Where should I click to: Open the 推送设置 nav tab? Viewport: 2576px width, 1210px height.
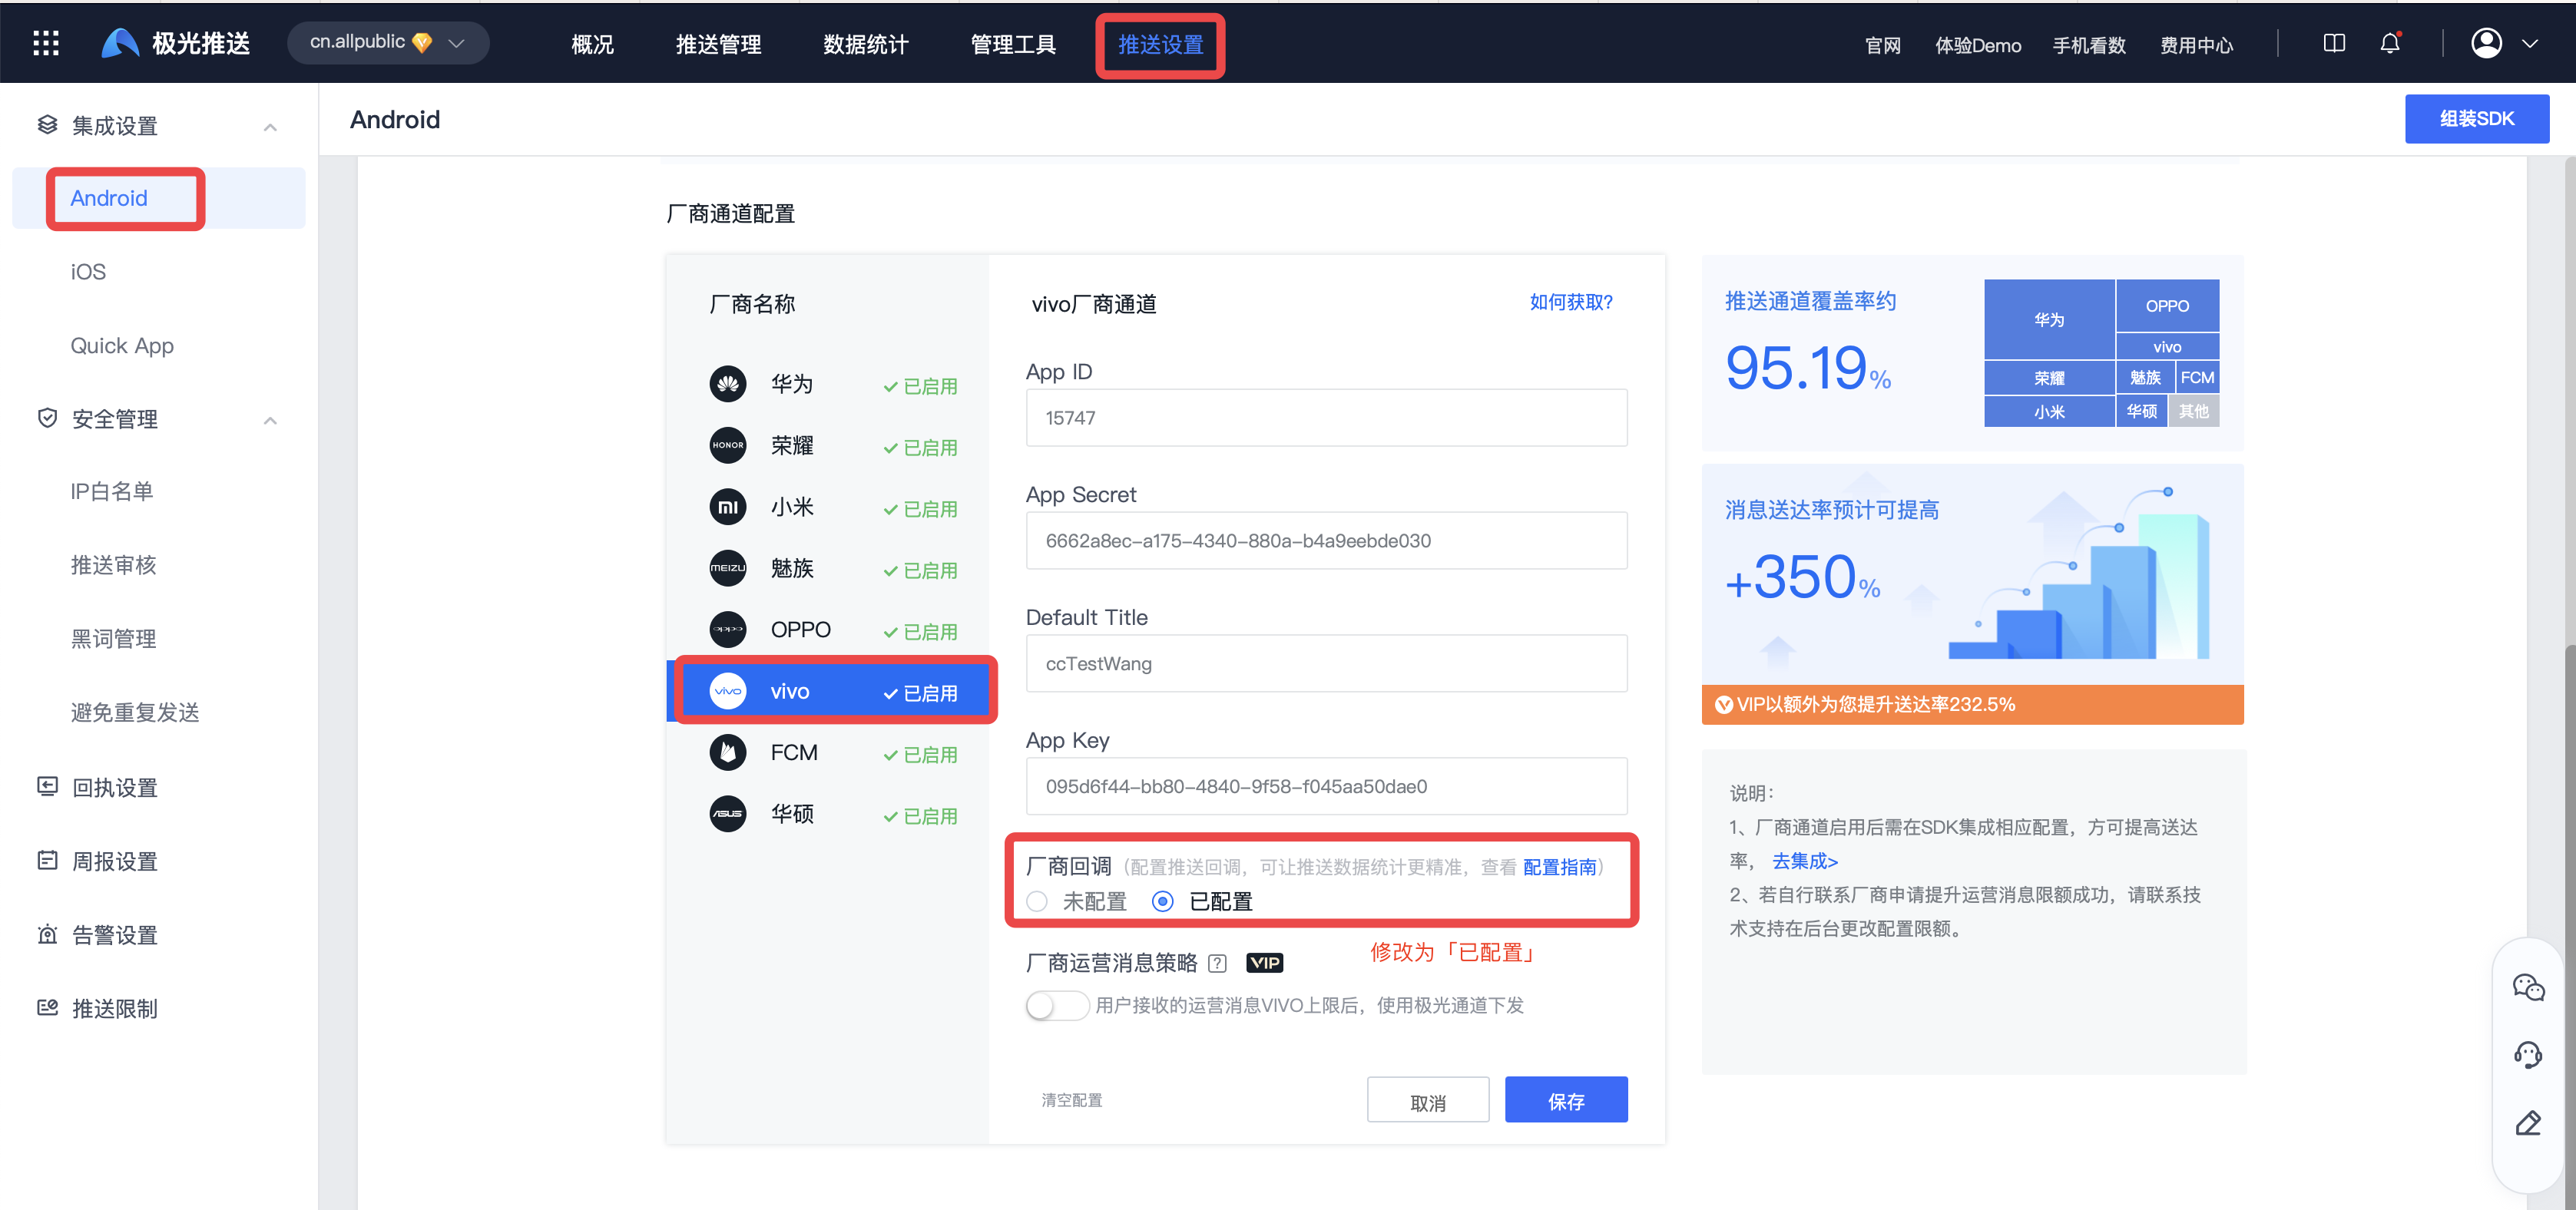[x=1160, y=44]
